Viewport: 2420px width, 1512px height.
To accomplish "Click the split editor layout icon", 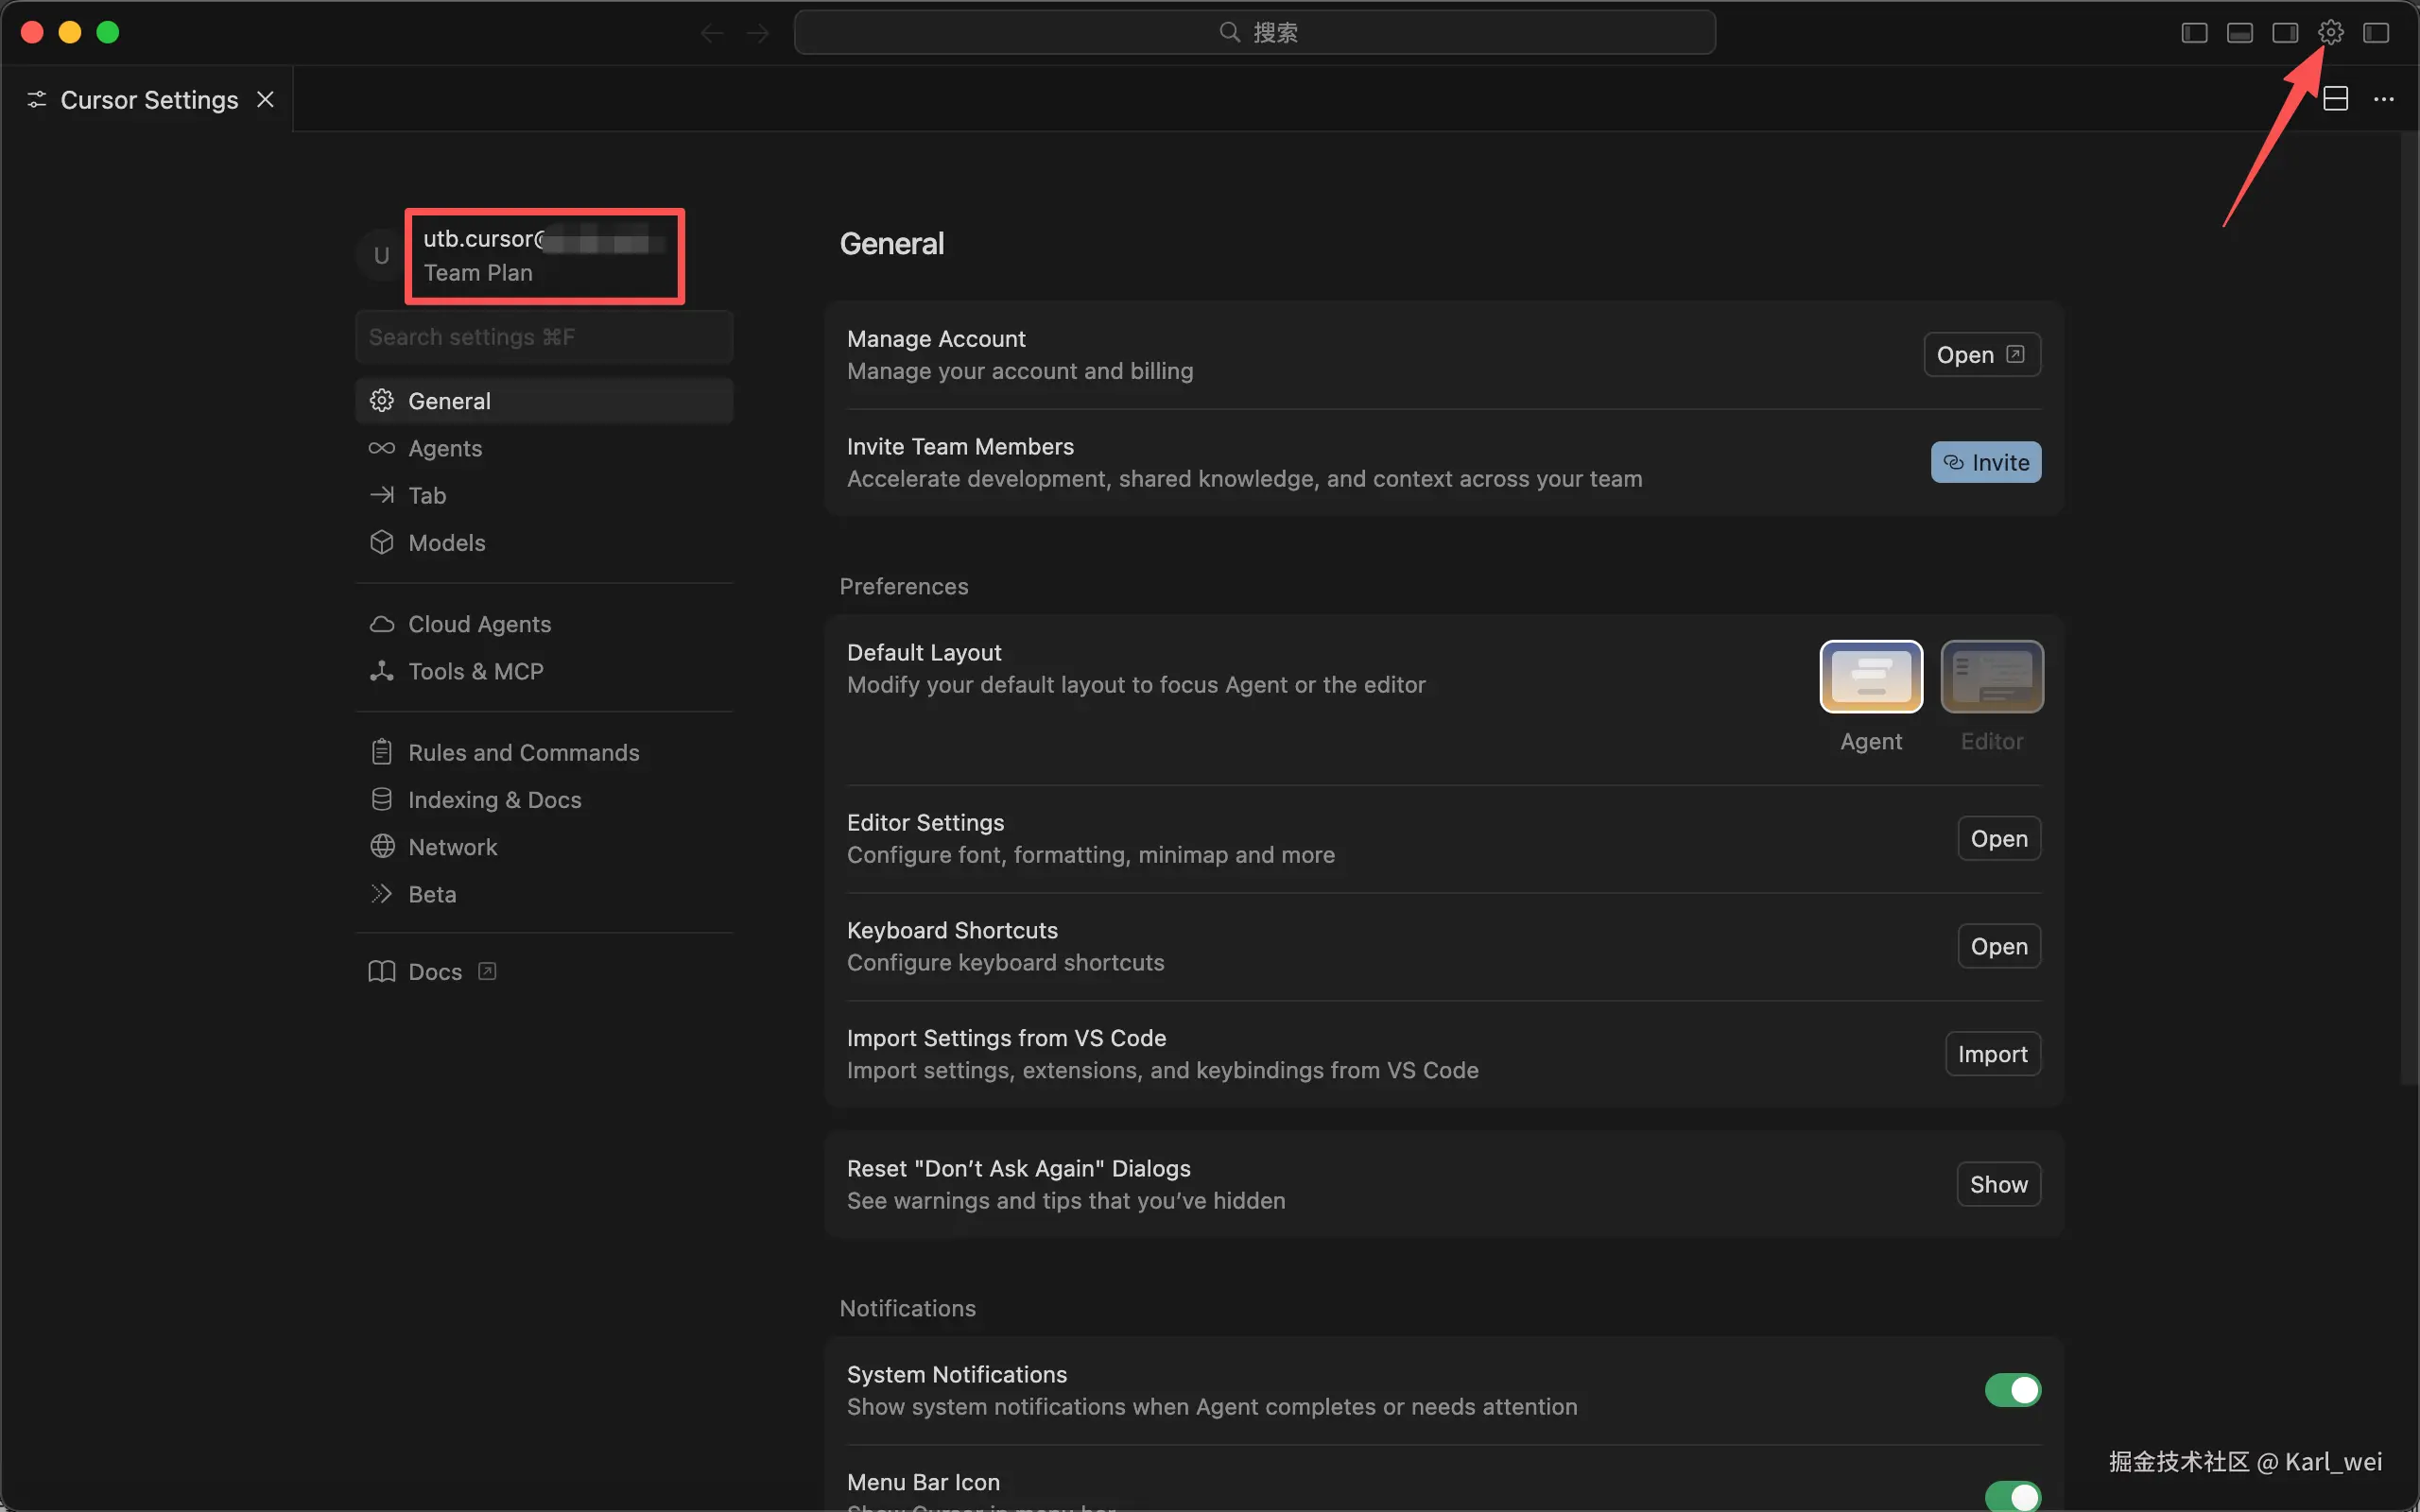I will pos(2335,99).
